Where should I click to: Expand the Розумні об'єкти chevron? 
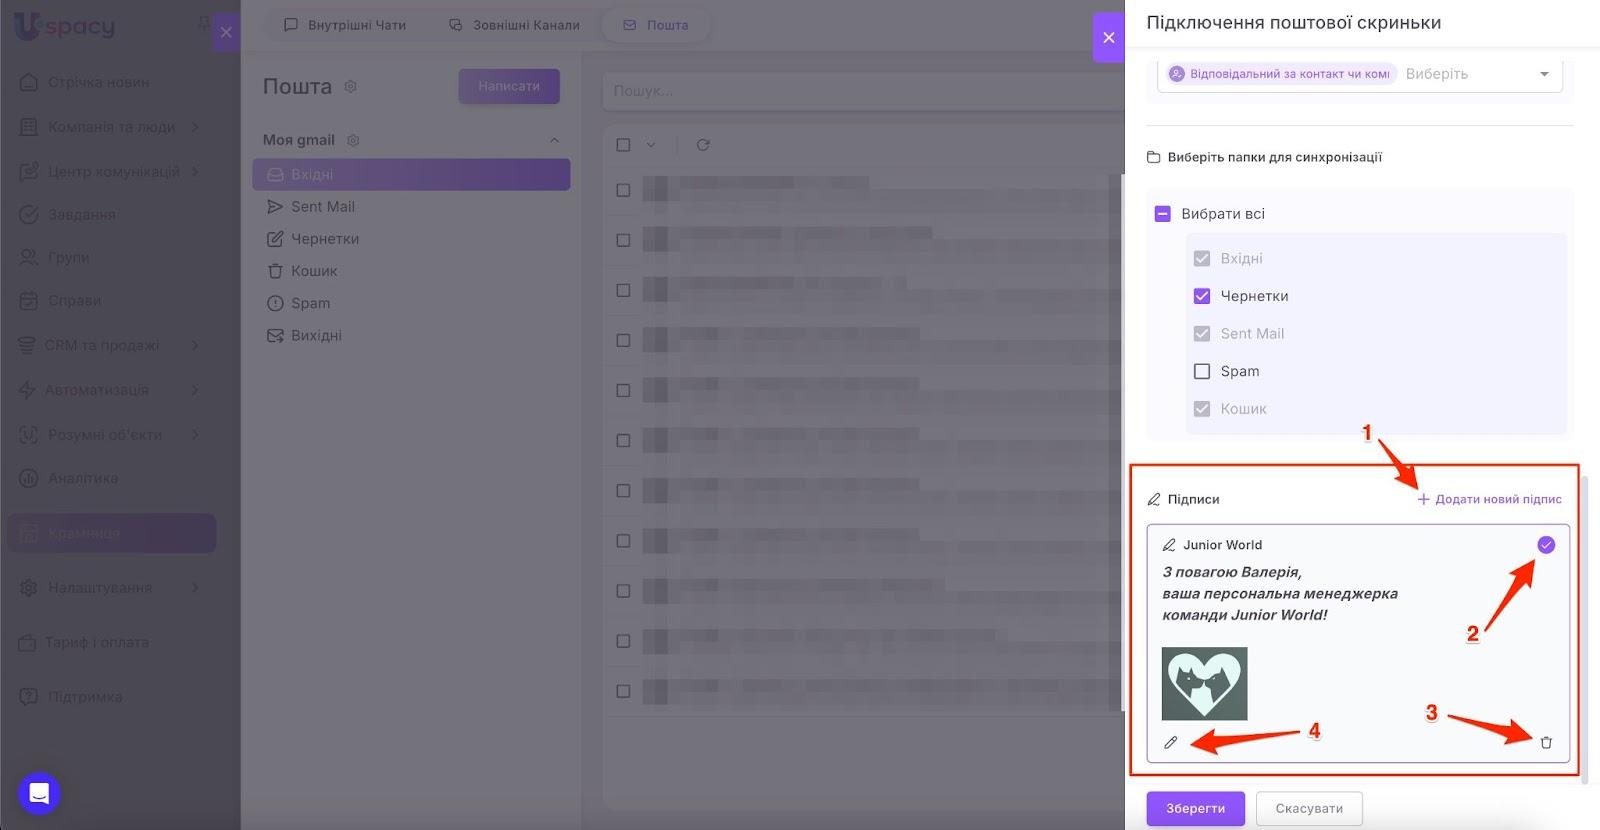click(x=195, y=435)
